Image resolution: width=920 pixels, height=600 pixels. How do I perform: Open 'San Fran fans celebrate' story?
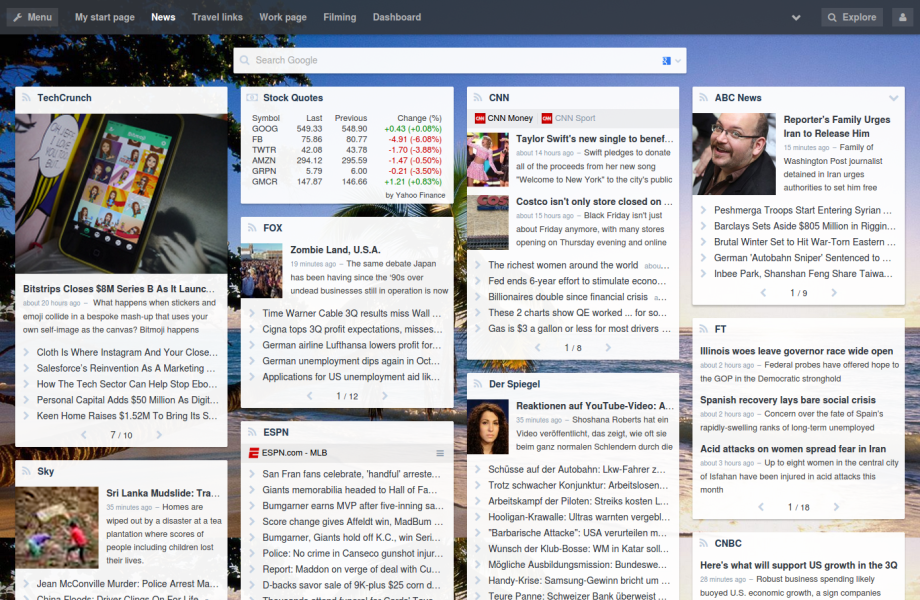(351, 474)
